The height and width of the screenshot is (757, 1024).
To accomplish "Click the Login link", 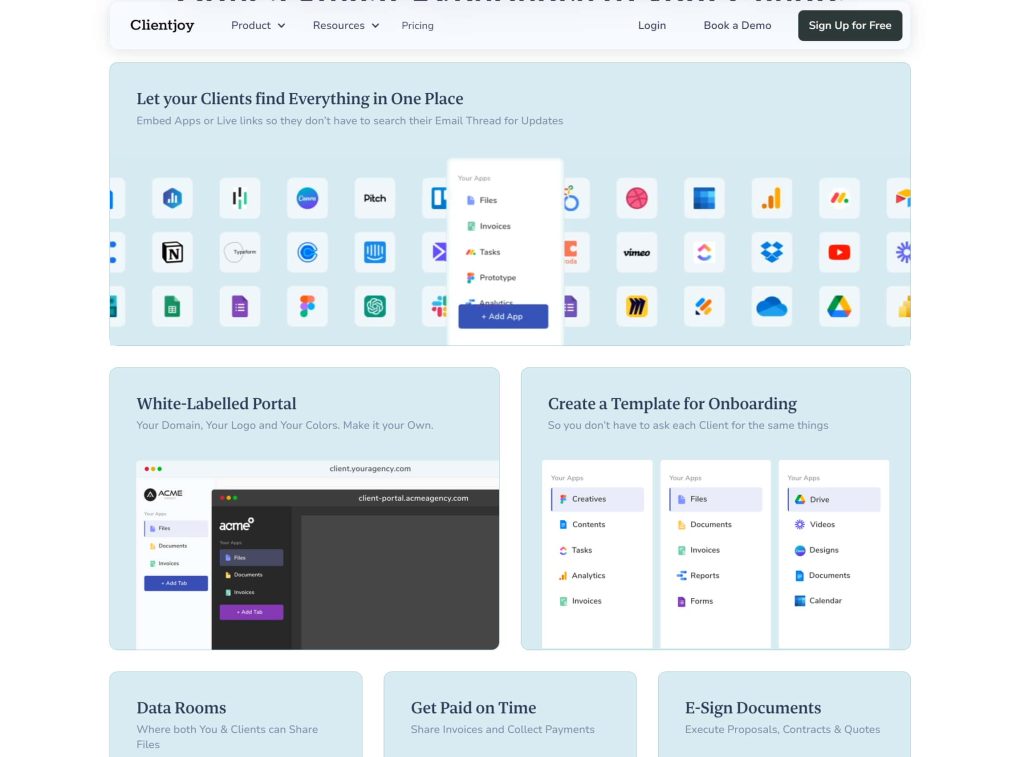I will click(652, 25).
